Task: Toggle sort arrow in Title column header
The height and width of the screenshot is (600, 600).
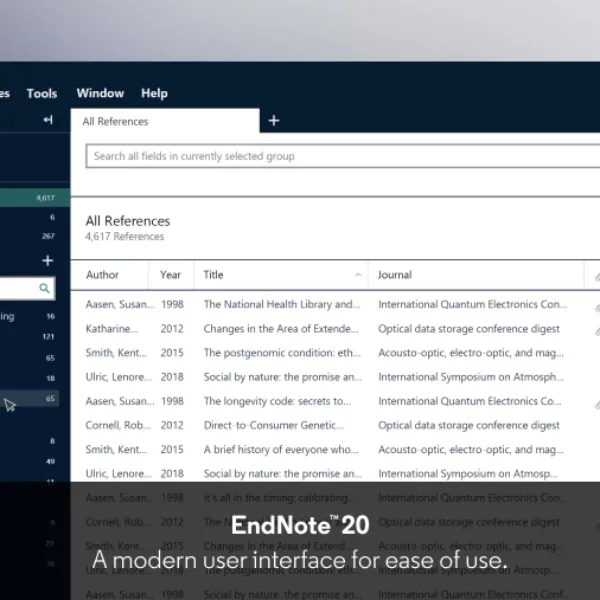Action: 358,275
